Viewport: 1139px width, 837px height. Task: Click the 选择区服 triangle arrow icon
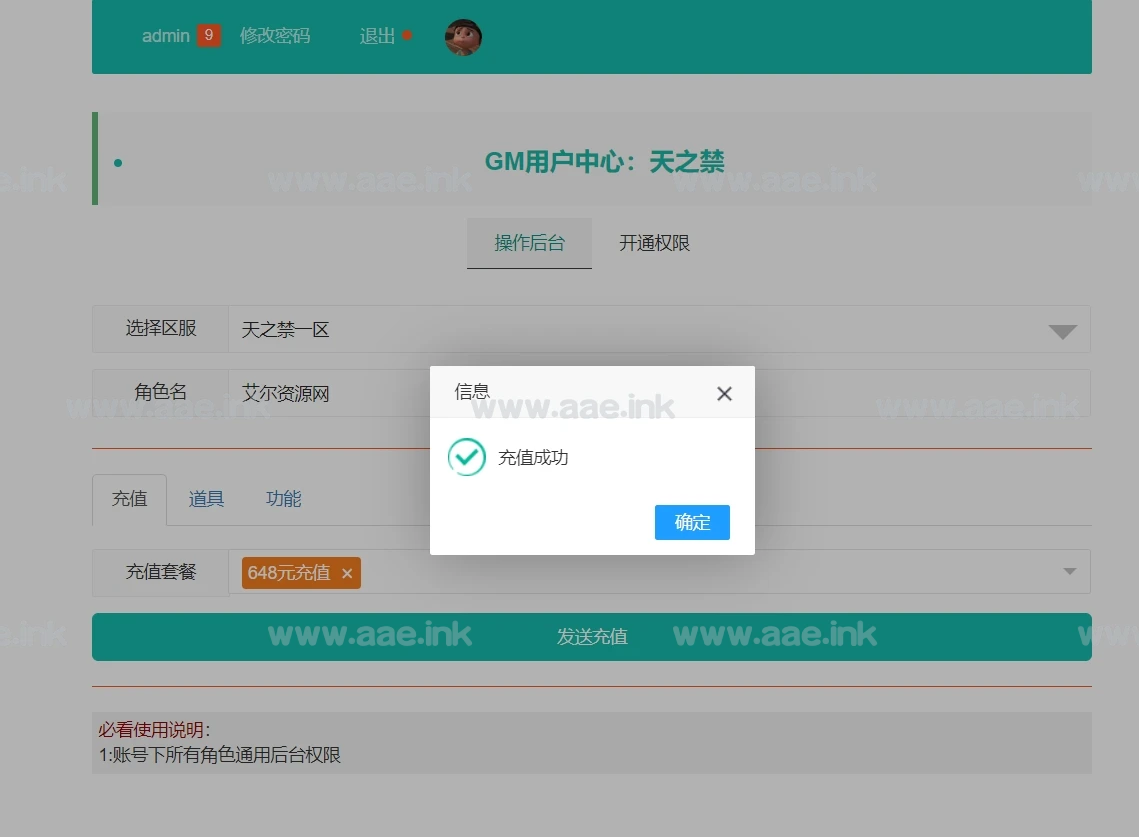pyautogui.click(x=1062, y=331)
